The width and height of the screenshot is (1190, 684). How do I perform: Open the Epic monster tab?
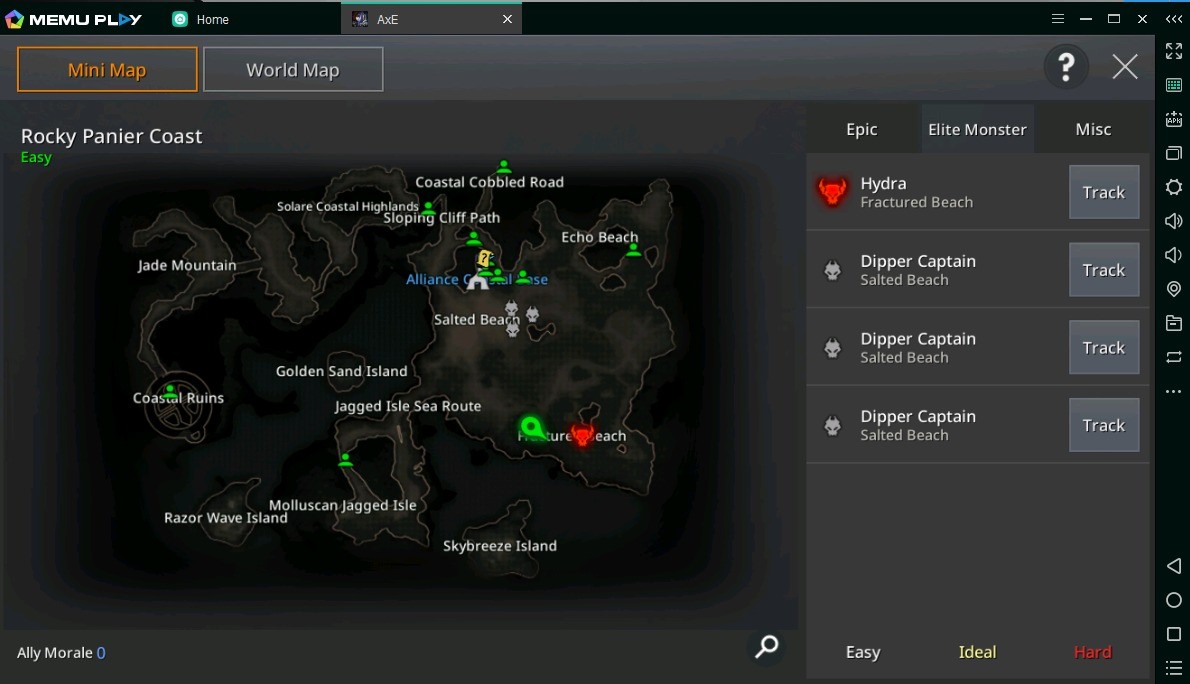tap(861, 129)
